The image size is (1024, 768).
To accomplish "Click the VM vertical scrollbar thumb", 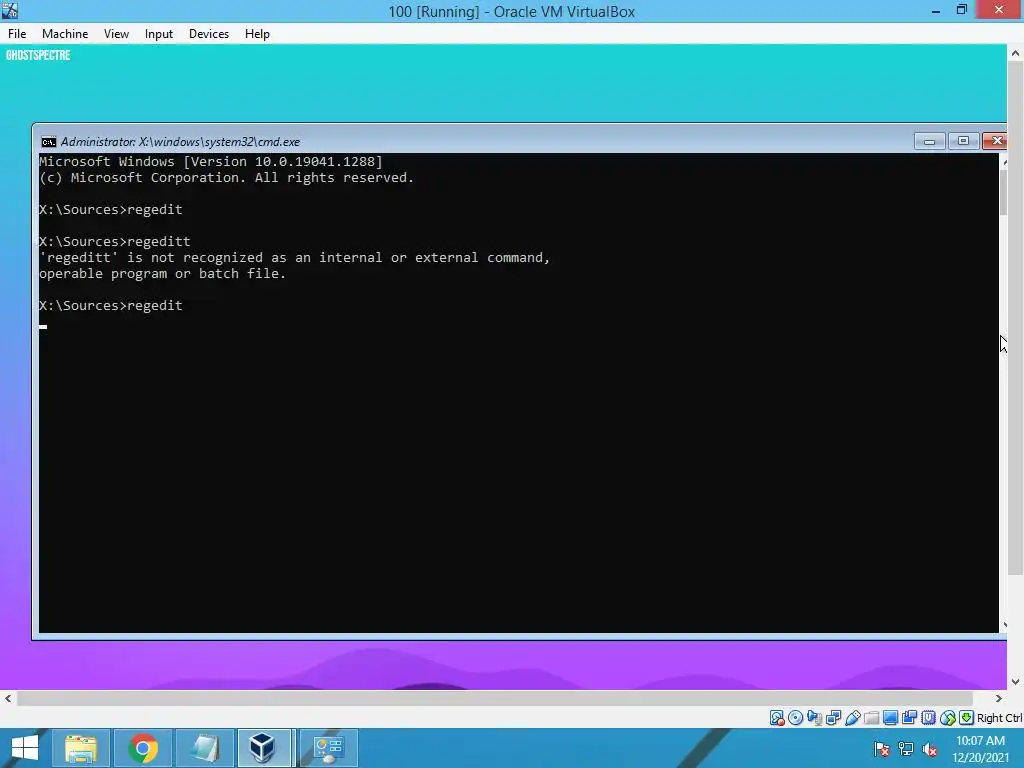I will coord(1015,320).
